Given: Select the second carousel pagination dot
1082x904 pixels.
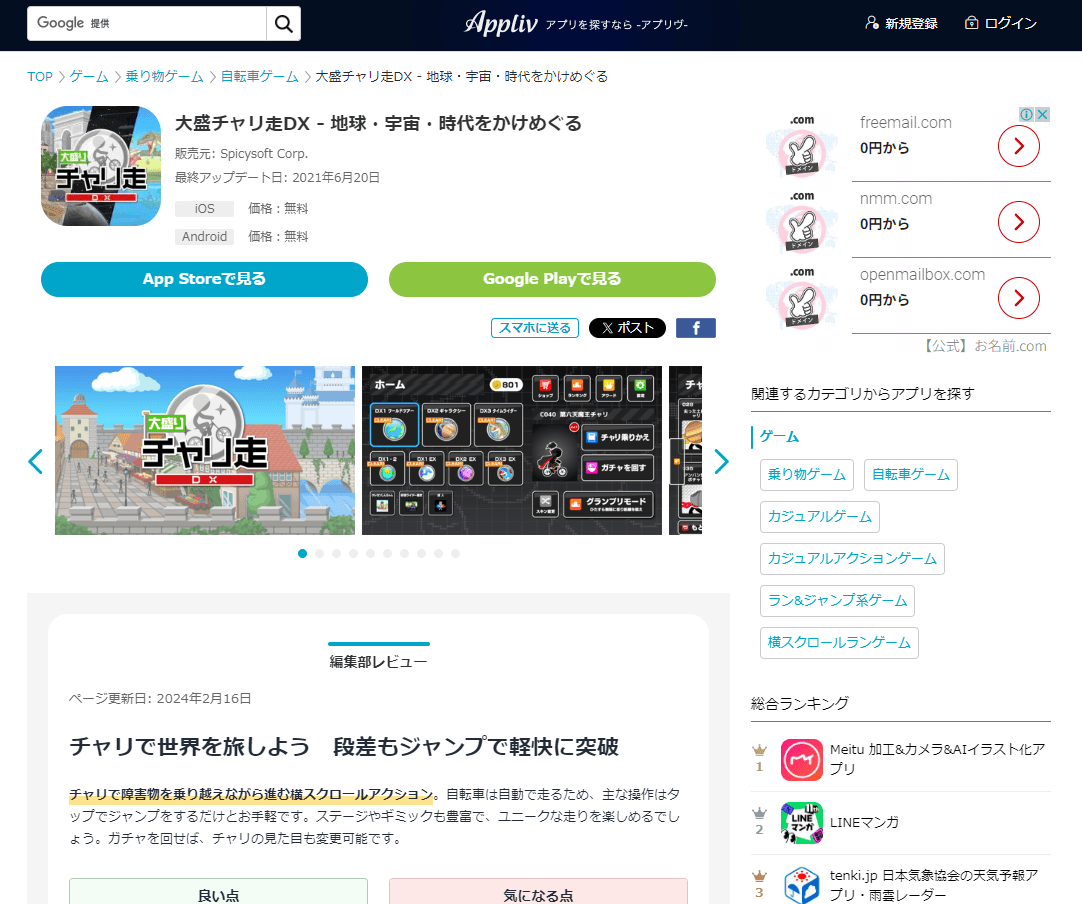Looking at the screenshot, I should 319,553.
